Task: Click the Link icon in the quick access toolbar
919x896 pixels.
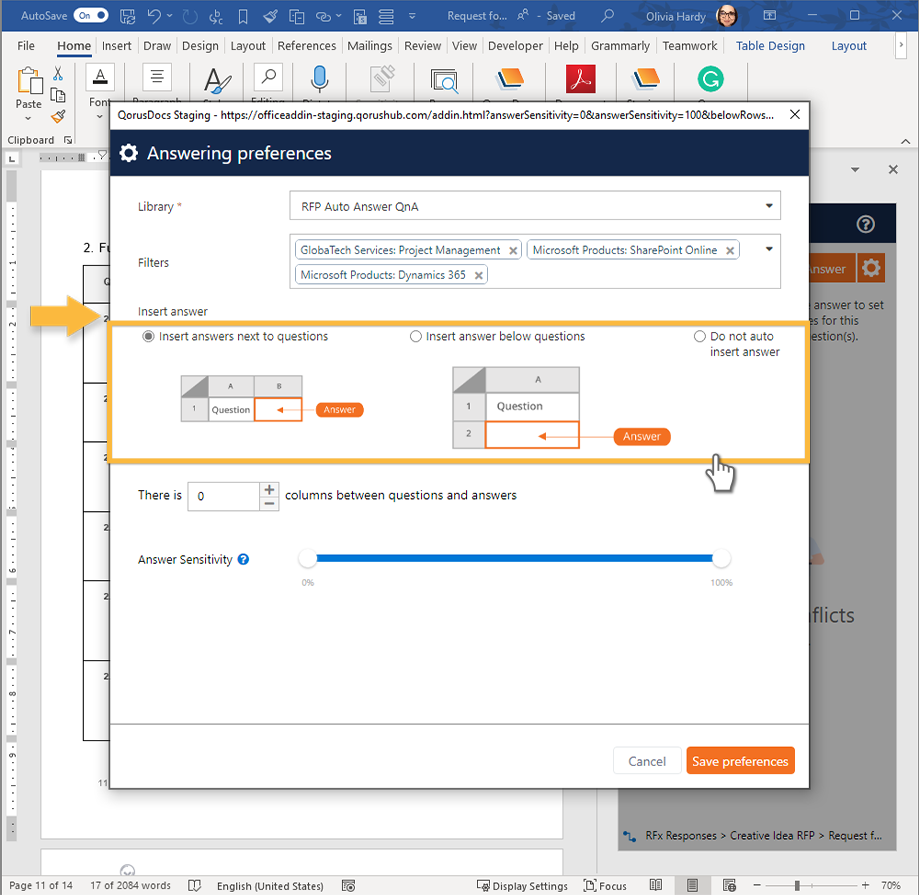Action: click(x=323, y=16)
